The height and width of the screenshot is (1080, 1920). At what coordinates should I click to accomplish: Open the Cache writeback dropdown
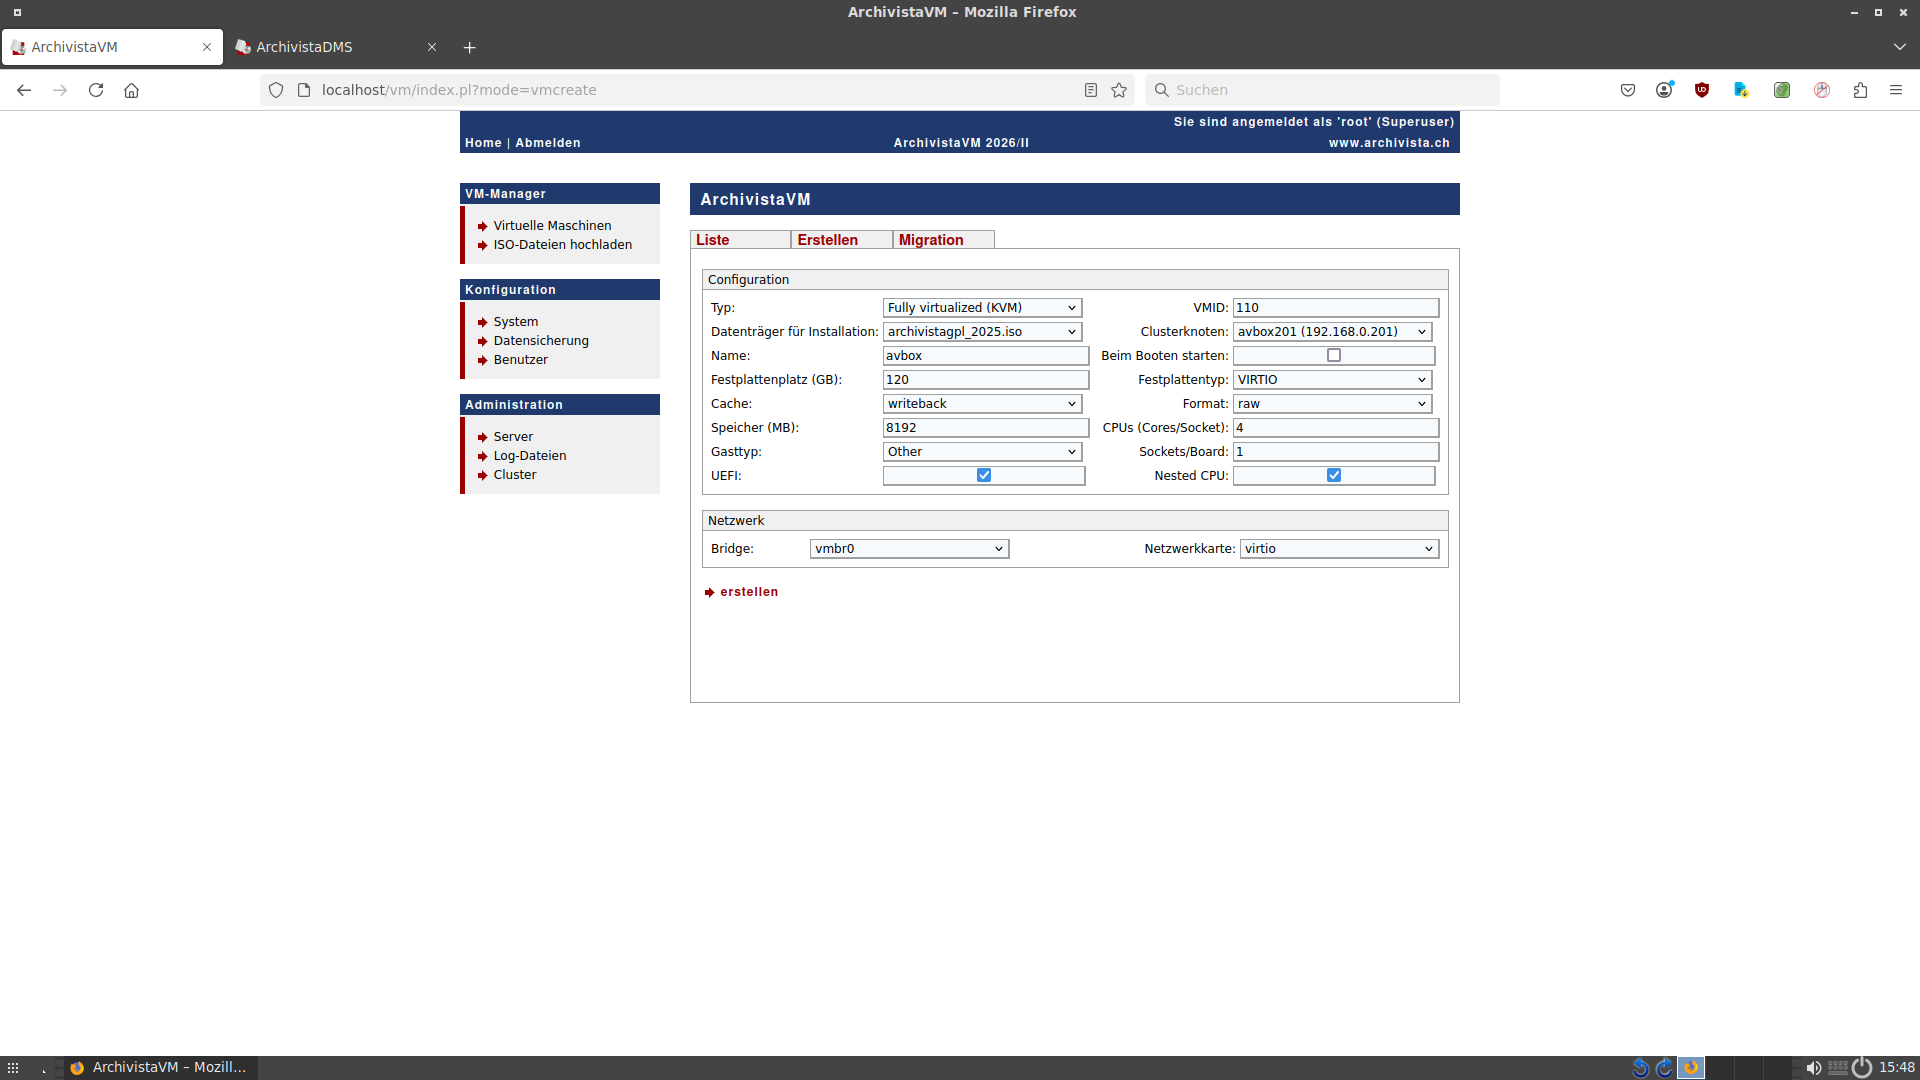click(982, 404)
